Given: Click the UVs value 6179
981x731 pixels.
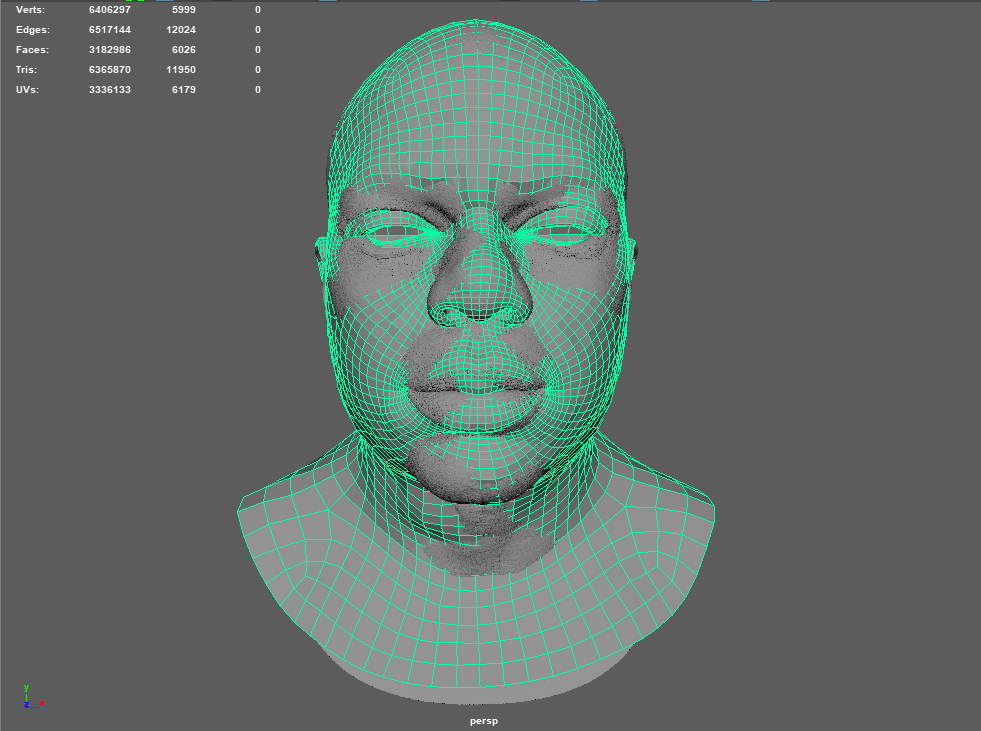Looking at the screenshot, I should (x=183, y=90).
